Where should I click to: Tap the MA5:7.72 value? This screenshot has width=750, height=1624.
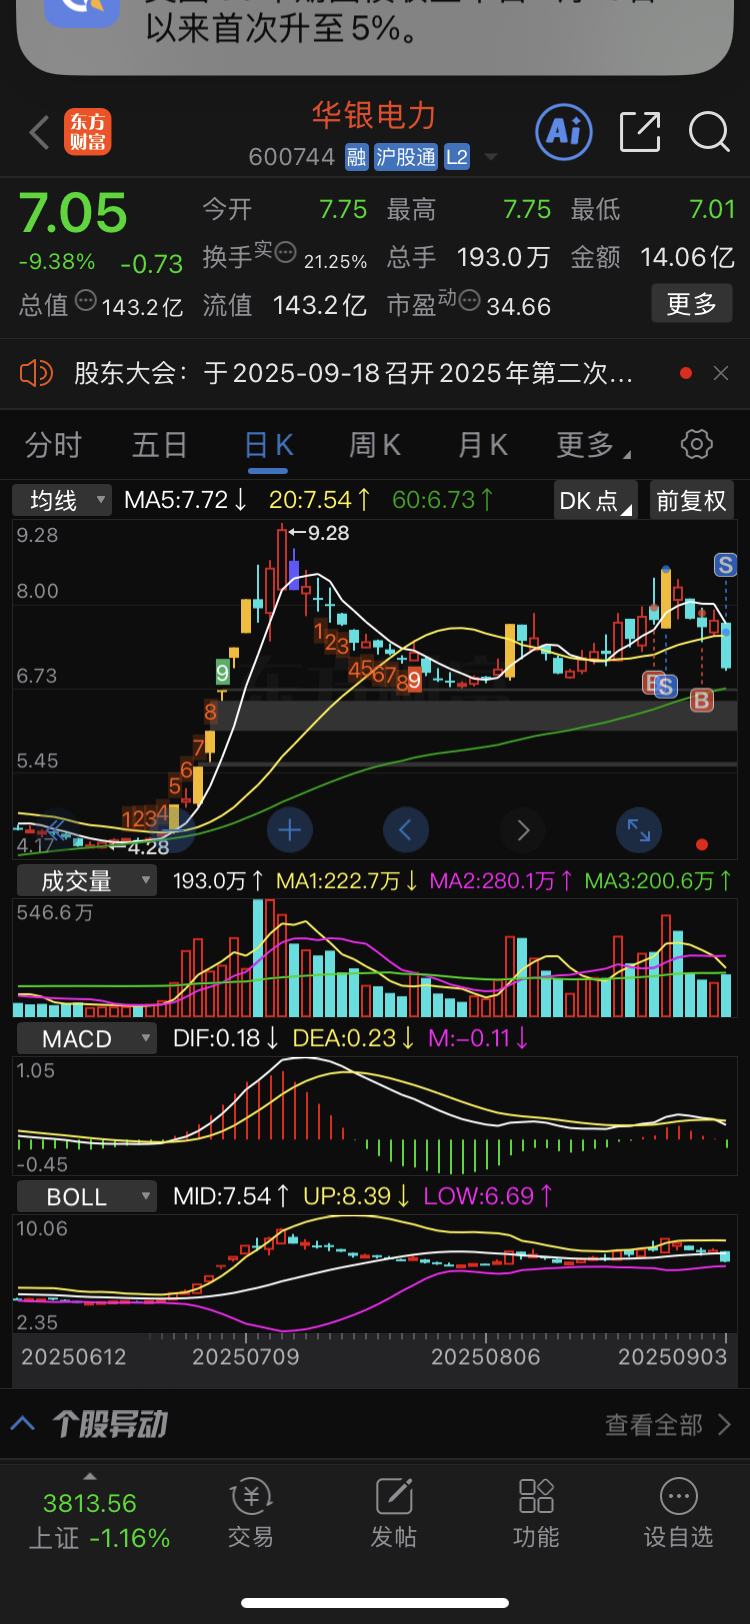186,500
